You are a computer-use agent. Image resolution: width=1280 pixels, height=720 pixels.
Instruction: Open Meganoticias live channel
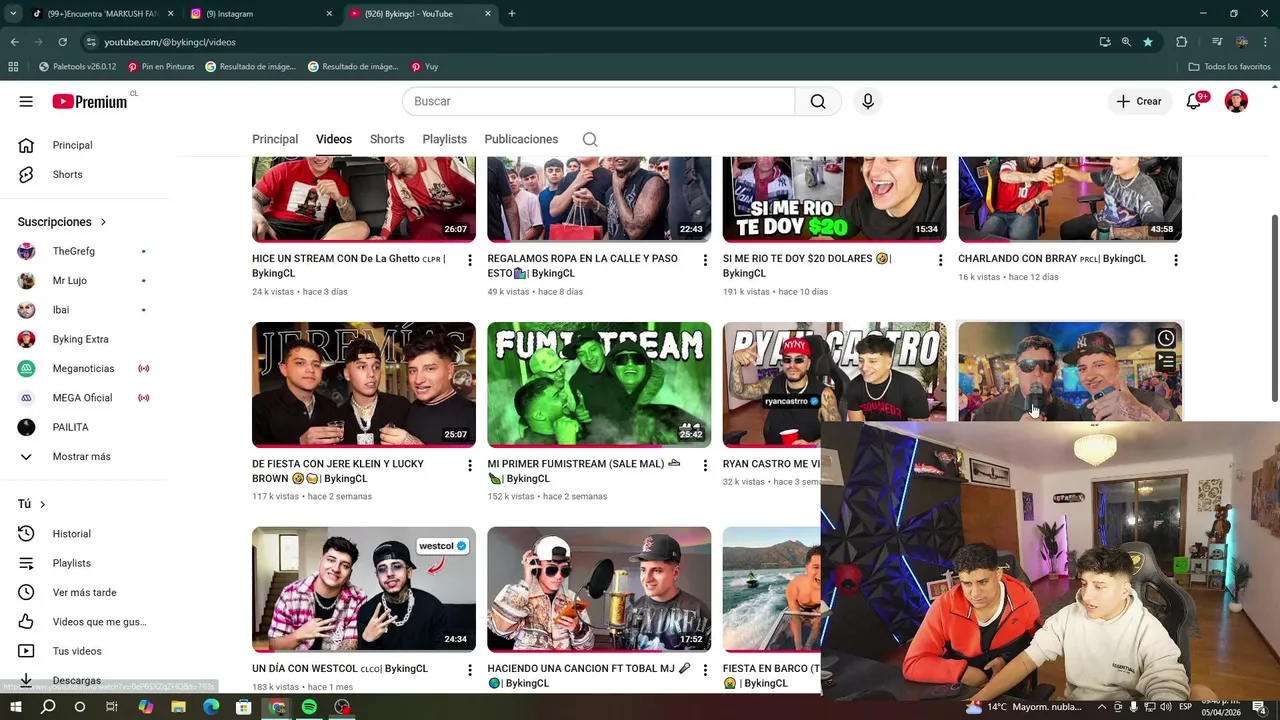click(84, 369)
